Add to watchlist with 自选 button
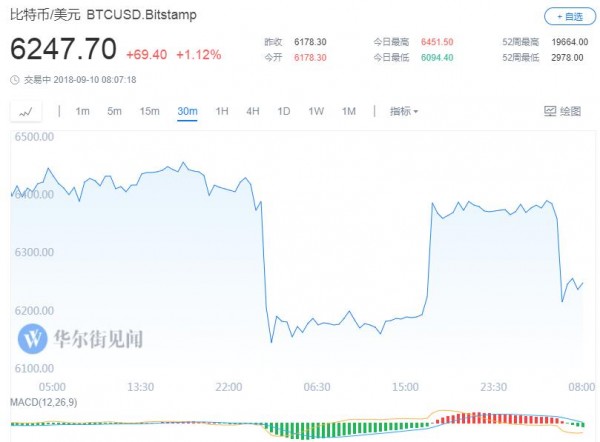Image resolution: width=600 pixels, height=442 pixels. pos(566,17)
